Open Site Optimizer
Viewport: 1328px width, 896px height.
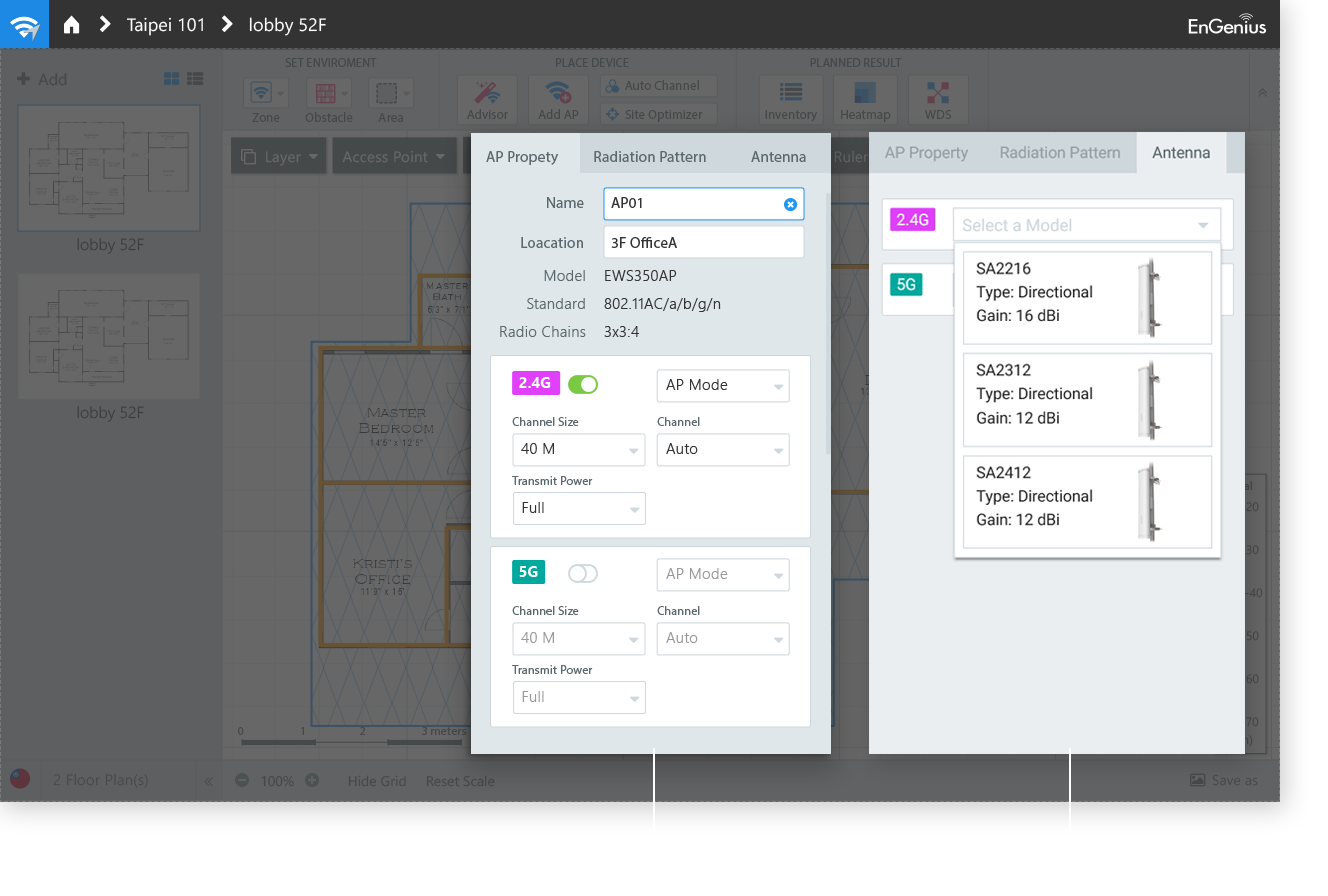click(x=659, y=114)
